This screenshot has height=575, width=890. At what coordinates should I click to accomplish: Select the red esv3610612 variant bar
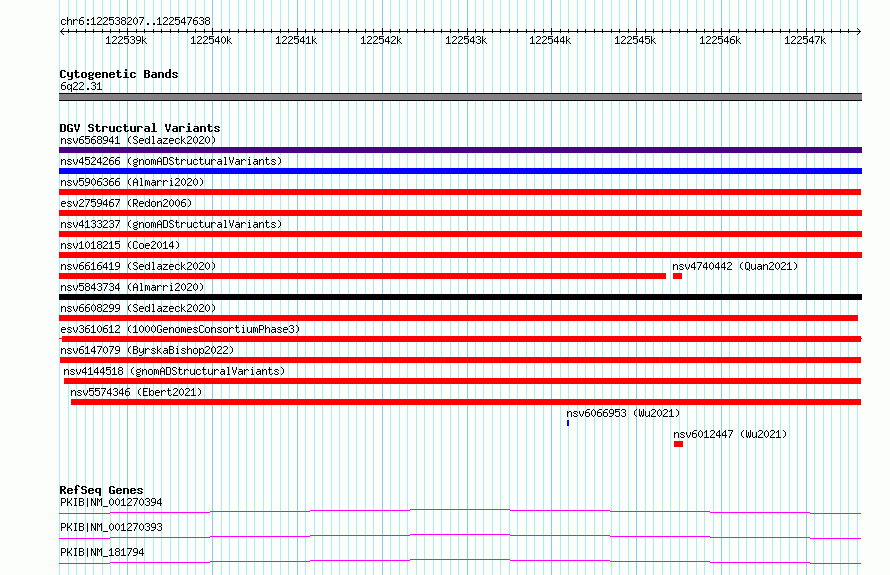[460, 339]
